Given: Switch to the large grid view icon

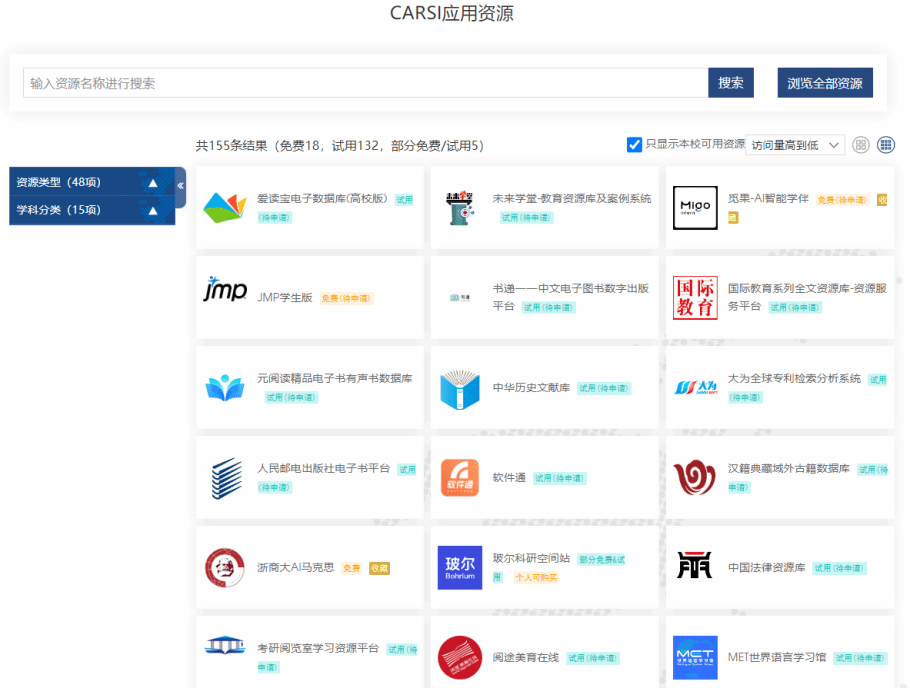Looking at the screenshot, I should point(861,145).
